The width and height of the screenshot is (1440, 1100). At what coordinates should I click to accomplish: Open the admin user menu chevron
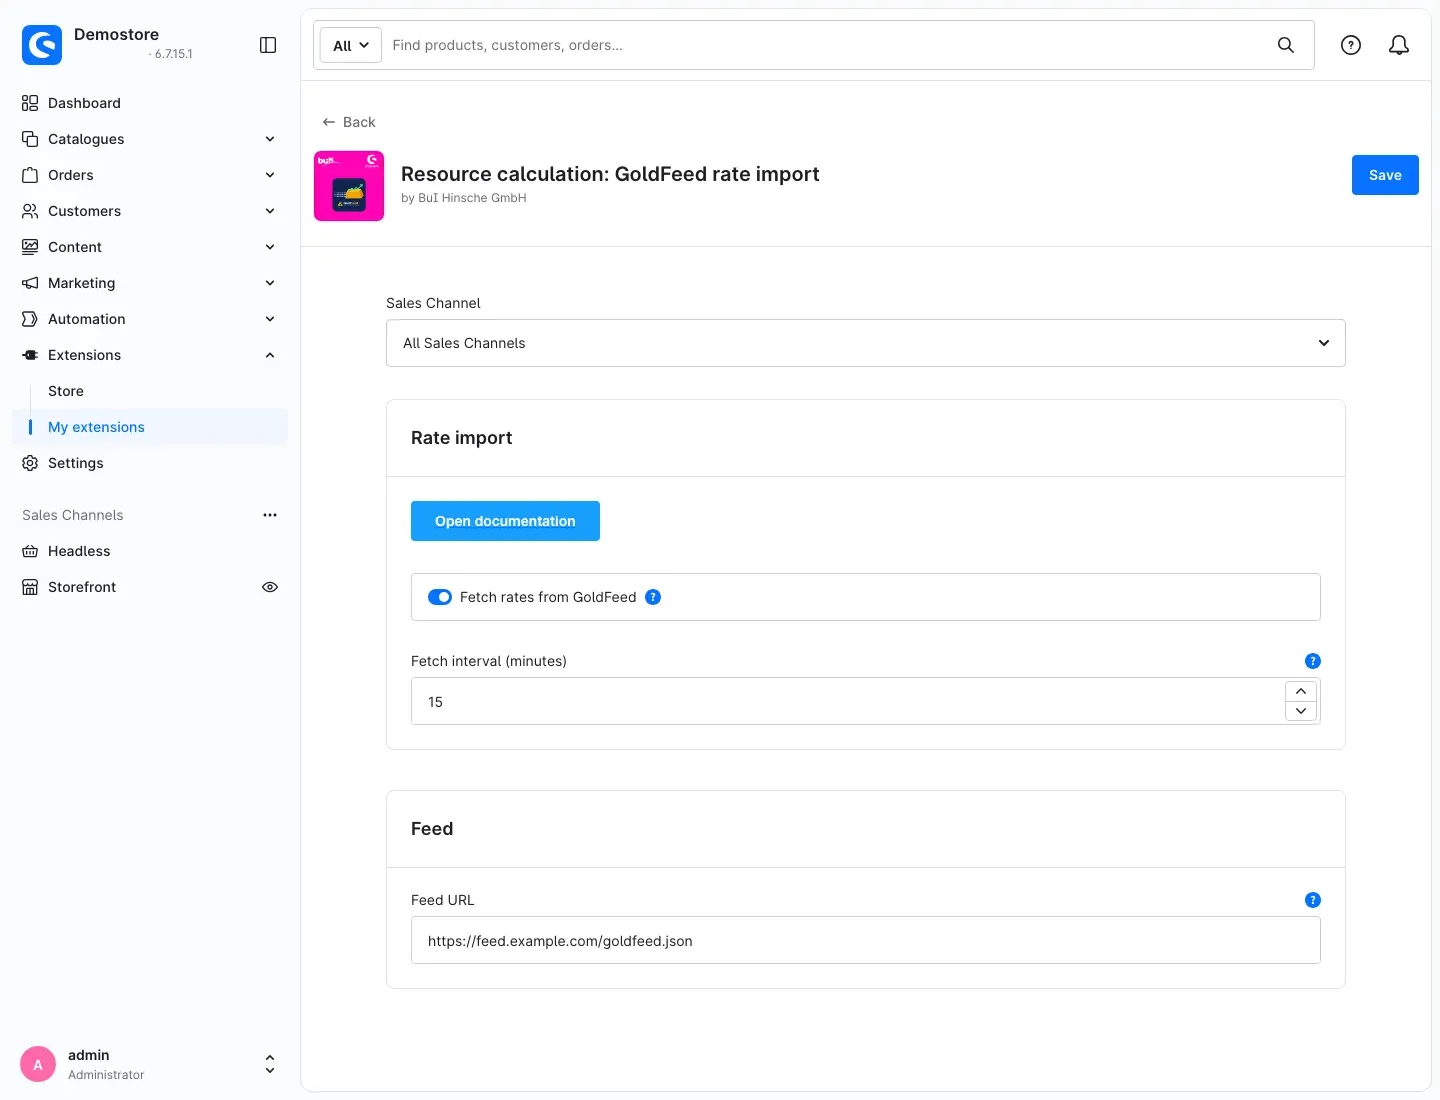[270, 1064]
